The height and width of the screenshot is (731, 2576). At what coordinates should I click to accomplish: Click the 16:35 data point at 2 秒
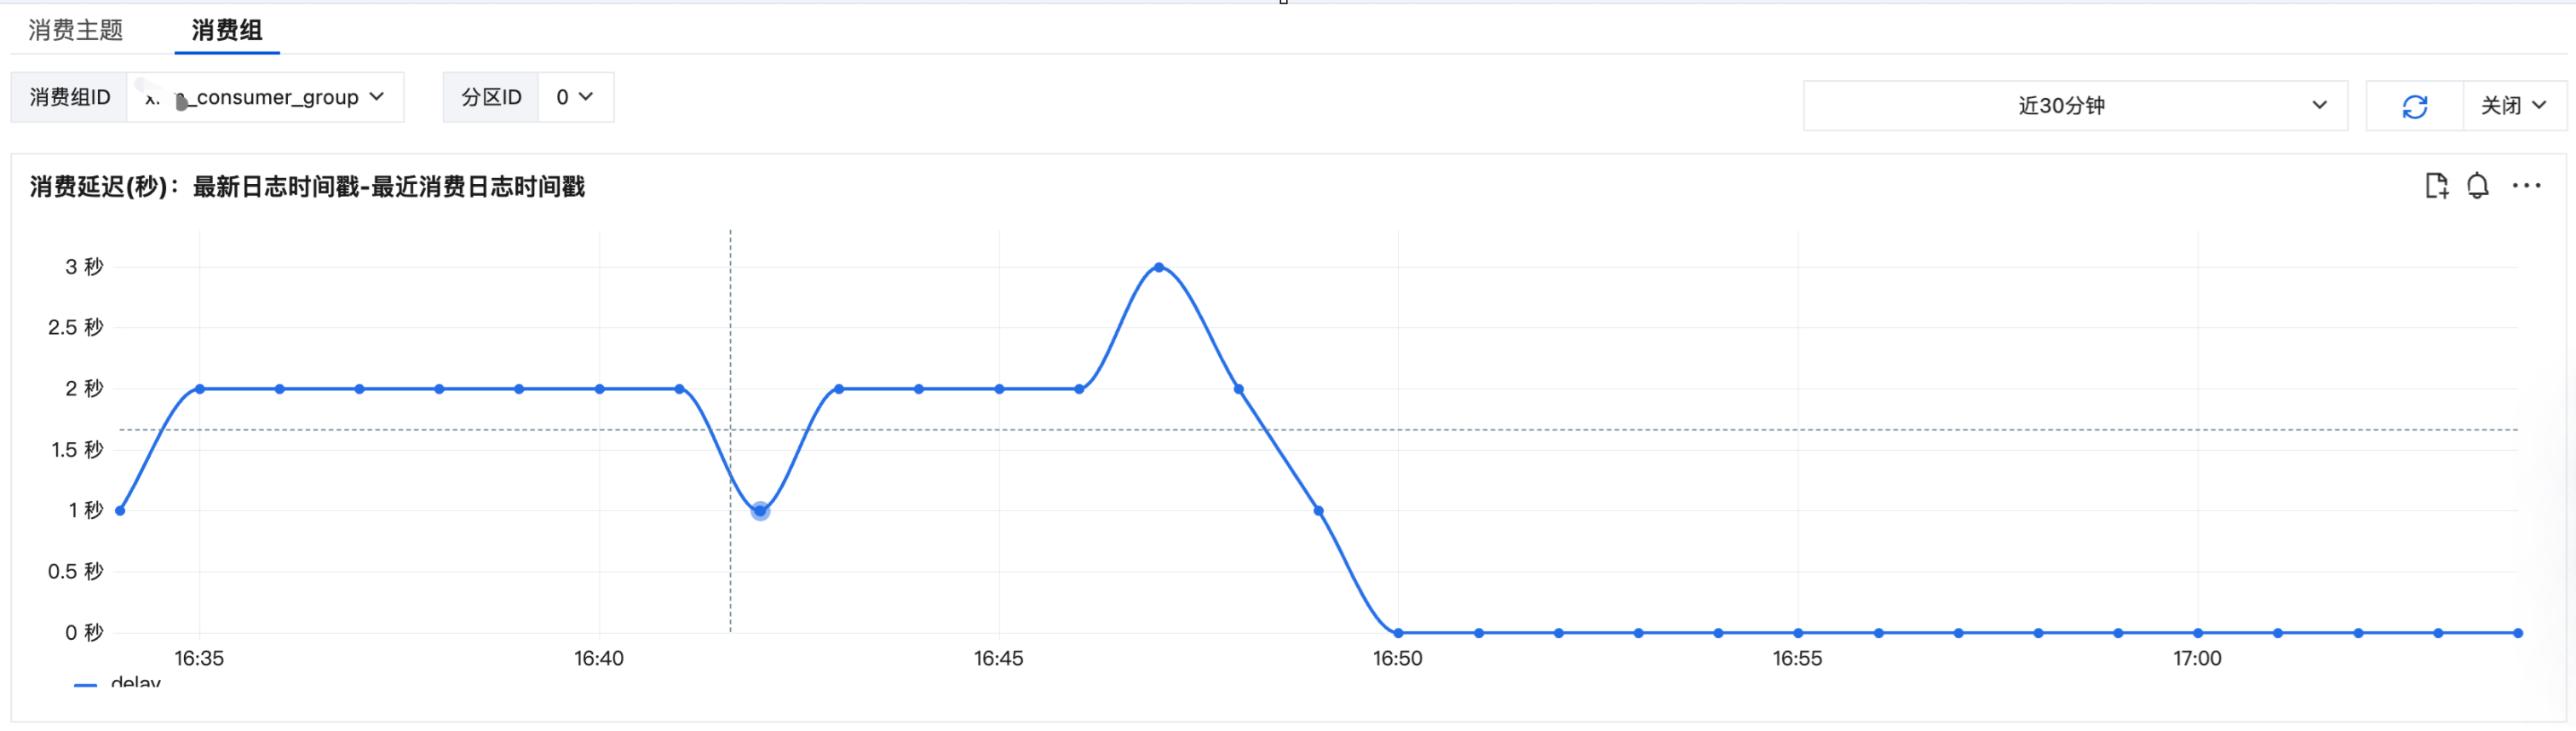[x=200, y=389]
